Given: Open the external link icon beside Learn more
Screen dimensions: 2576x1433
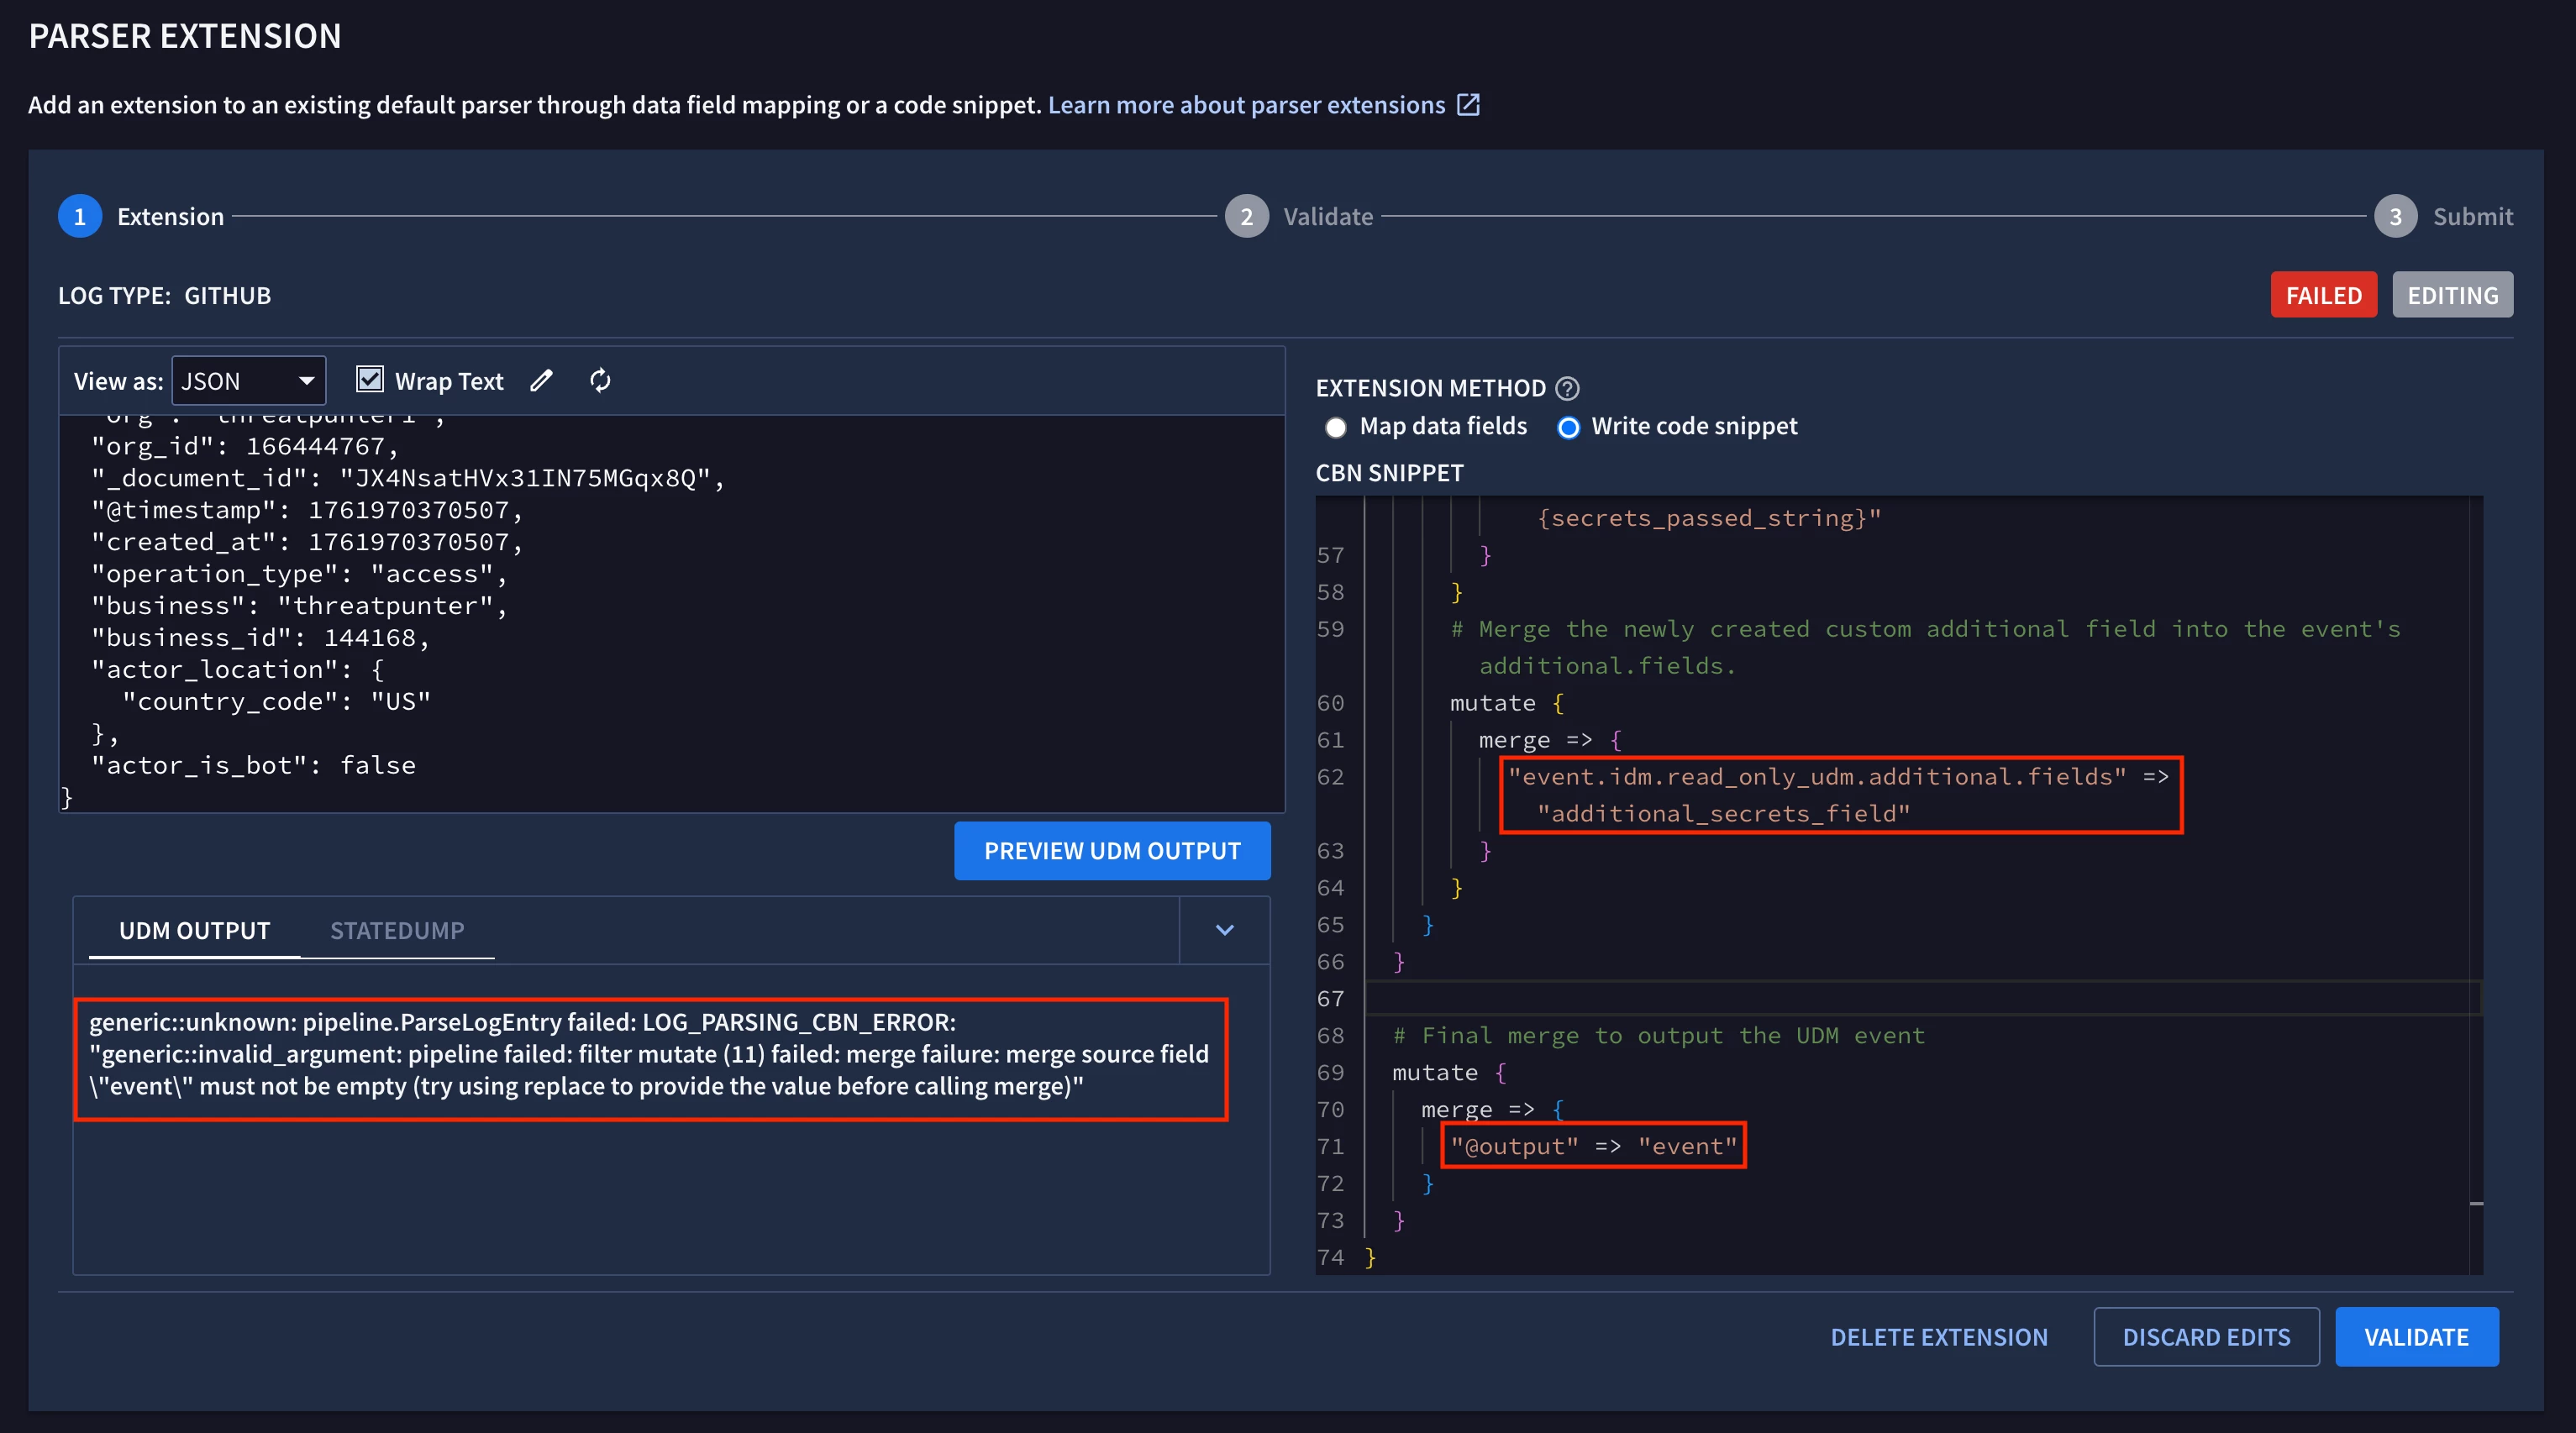Looking at the screenshot, I should click(x=1468, y=105).
